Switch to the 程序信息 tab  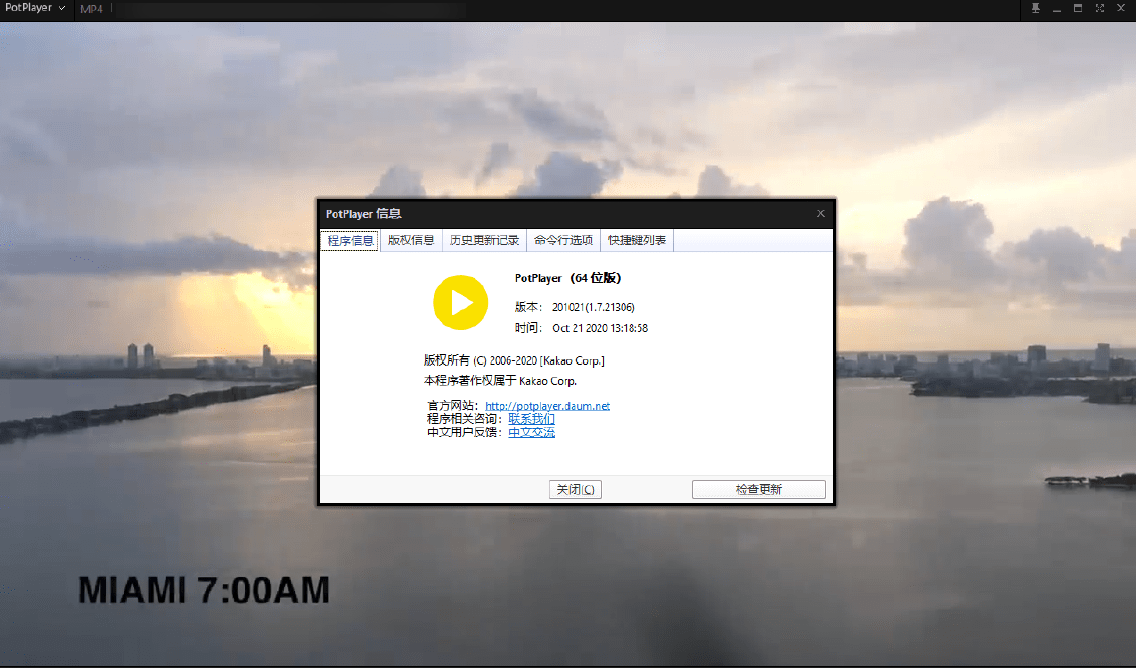click(x=350, y=240)
